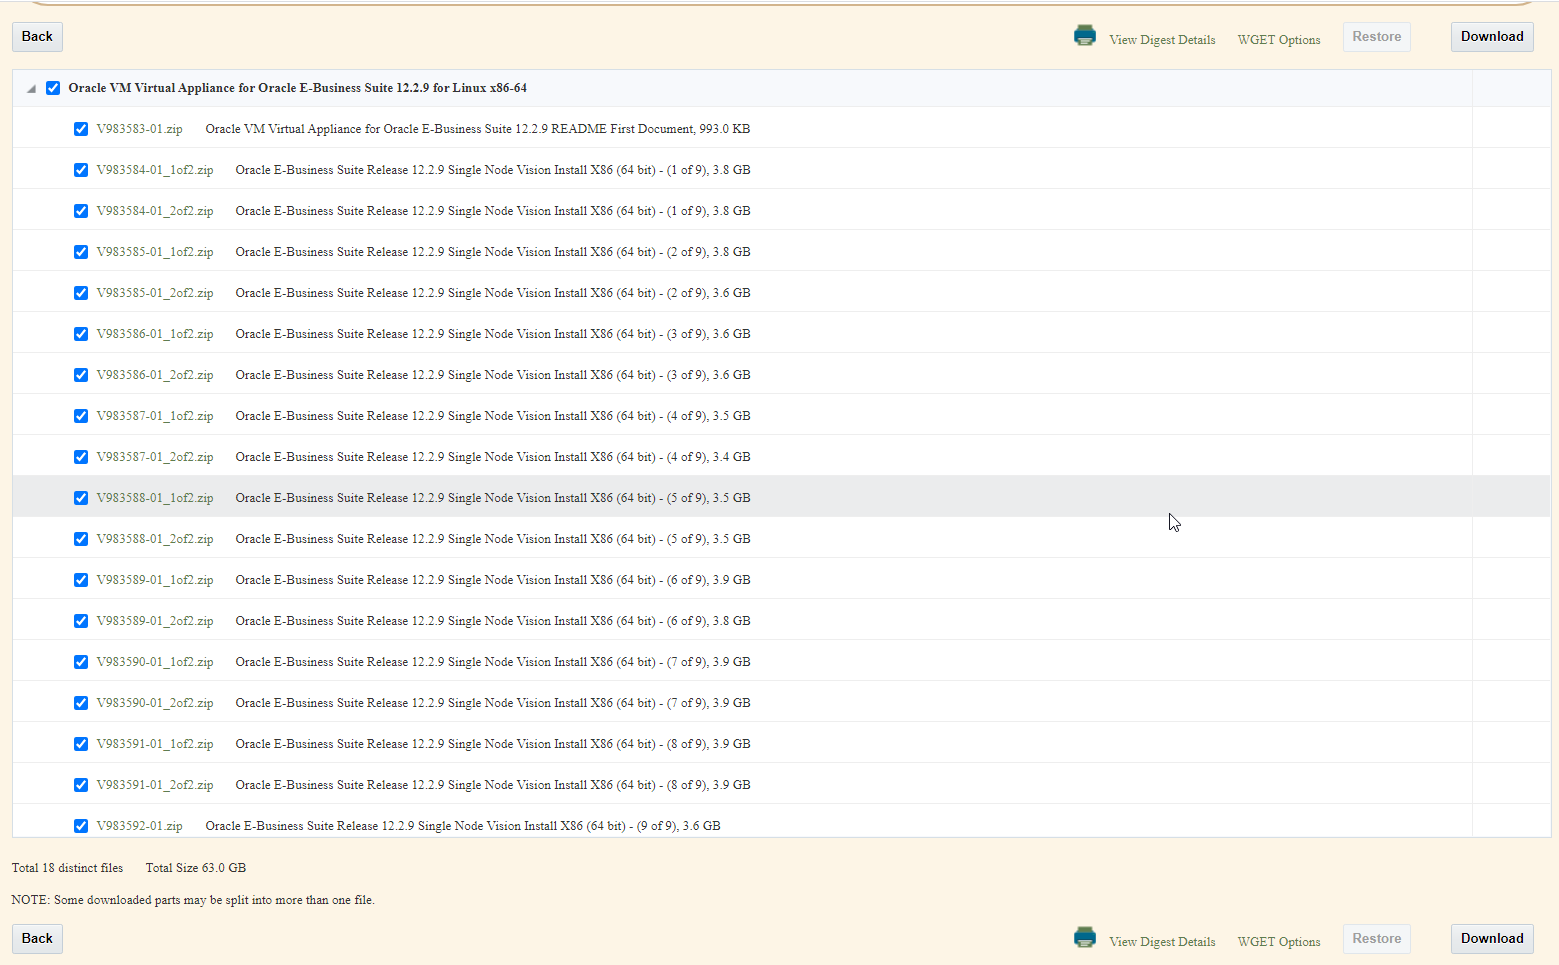Viewport: 1559px width, 965px height.
Task: Click V983586-01_1of2.zip file name
Action: pos(155,334)
